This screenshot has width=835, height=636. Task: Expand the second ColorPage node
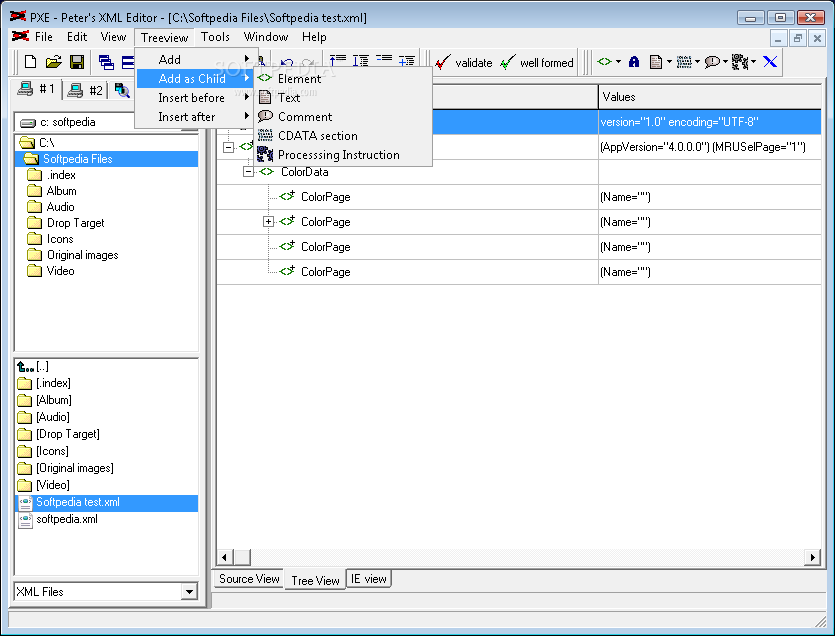(x=268, y=222)
